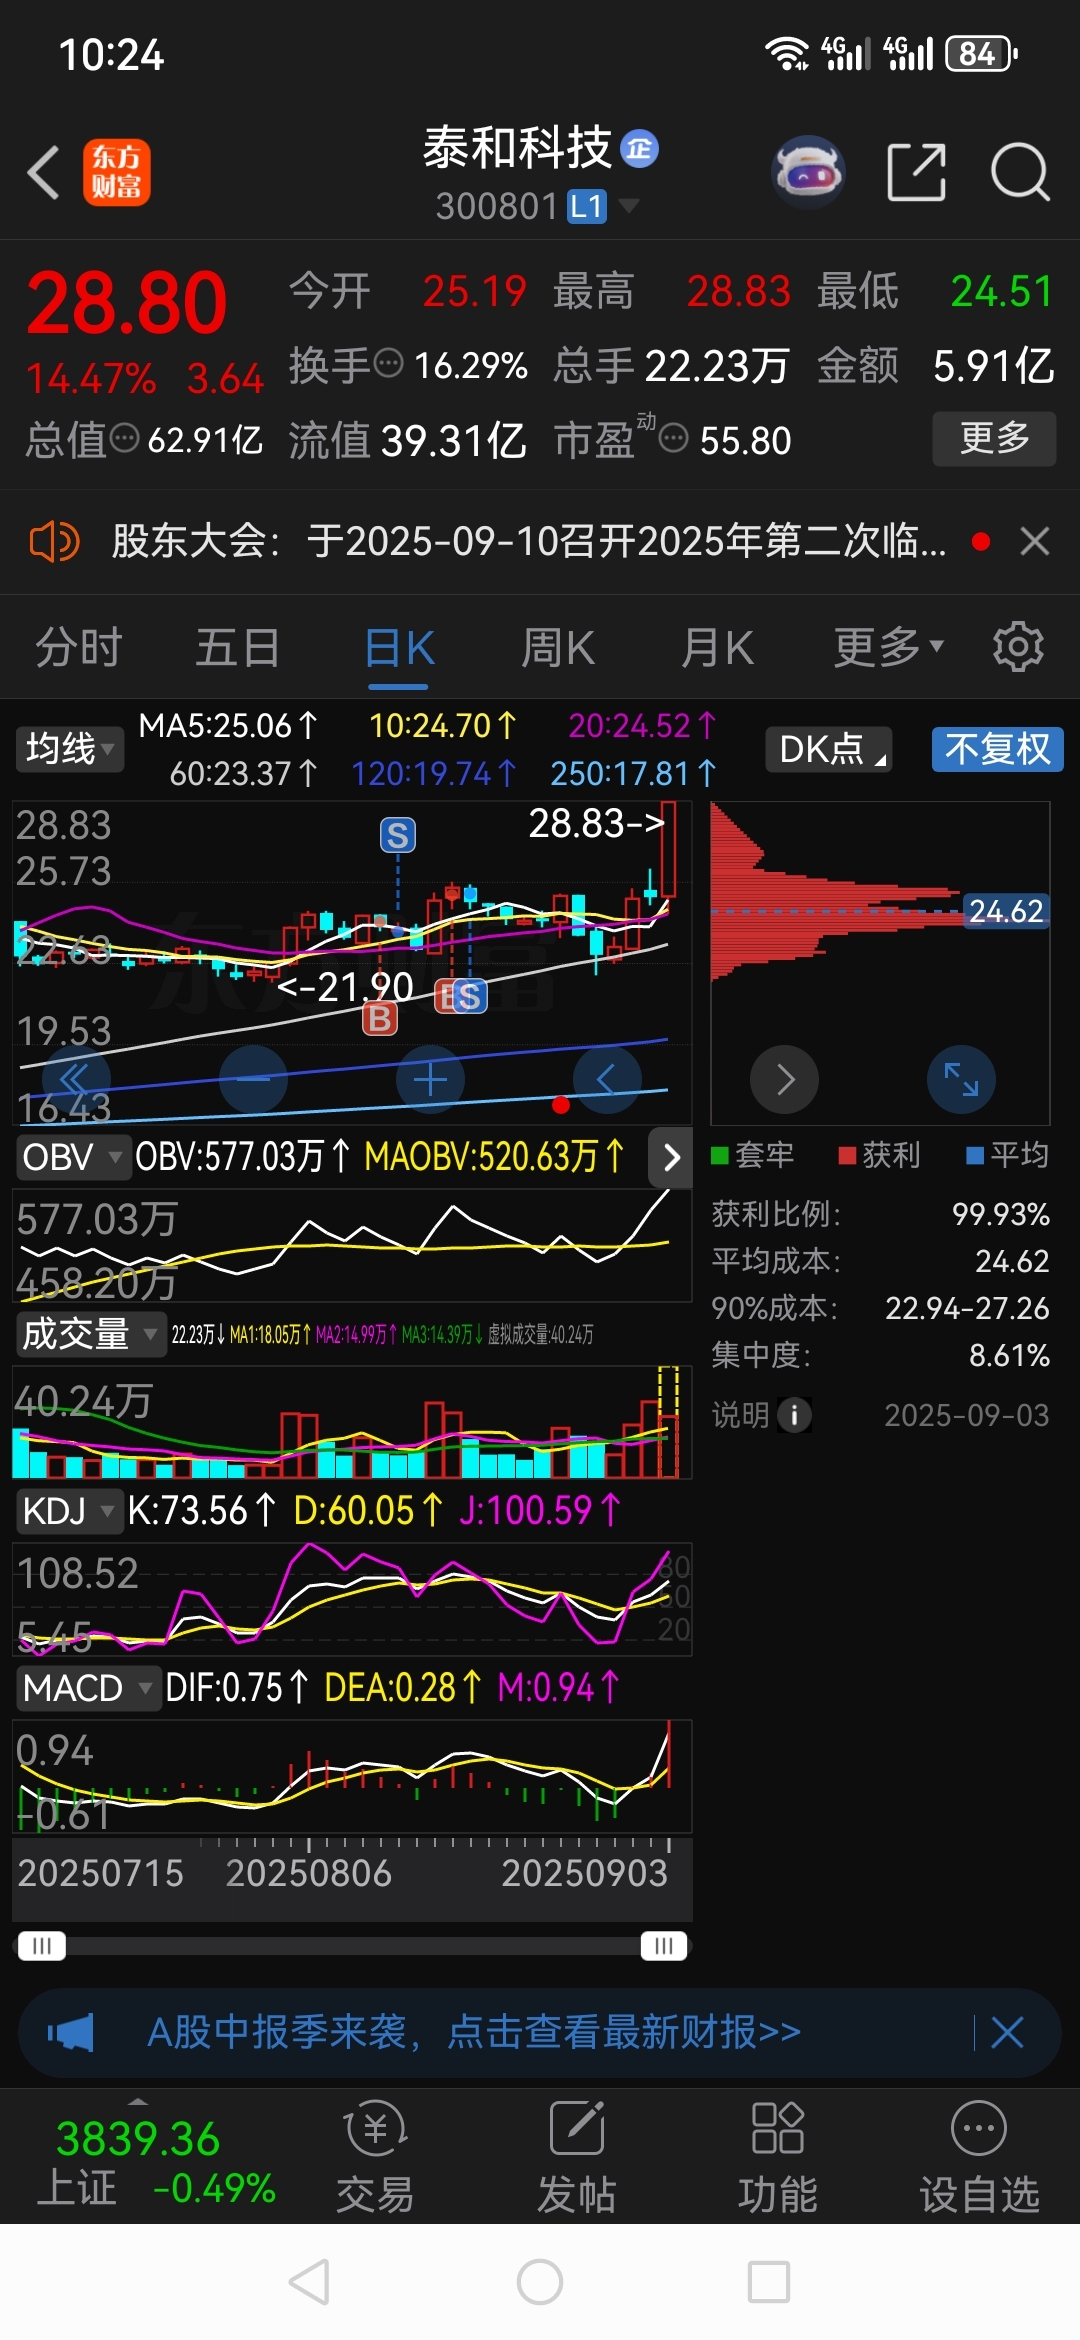Tap the MACD chart area
Viewport: 1080px width, 2340px height.
tap(352, 1776)
